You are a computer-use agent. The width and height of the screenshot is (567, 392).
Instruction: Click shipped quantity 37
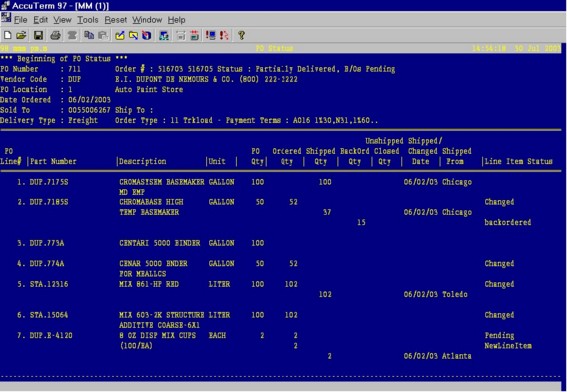click(327, 212)
